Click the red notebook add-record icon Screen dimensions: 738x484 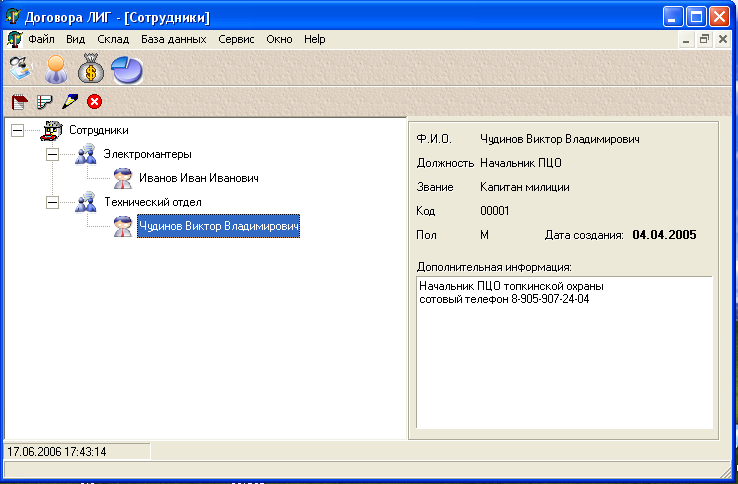(20, 102)
